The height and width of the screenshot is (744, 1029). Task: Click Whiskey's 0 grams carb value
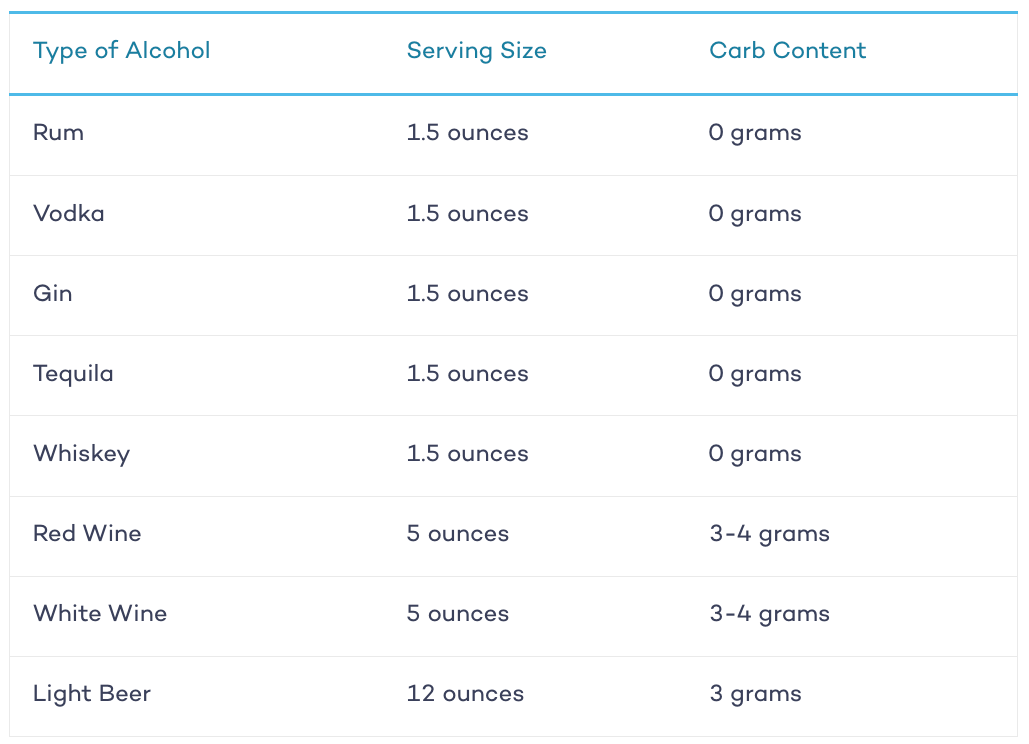coord(755,454)
